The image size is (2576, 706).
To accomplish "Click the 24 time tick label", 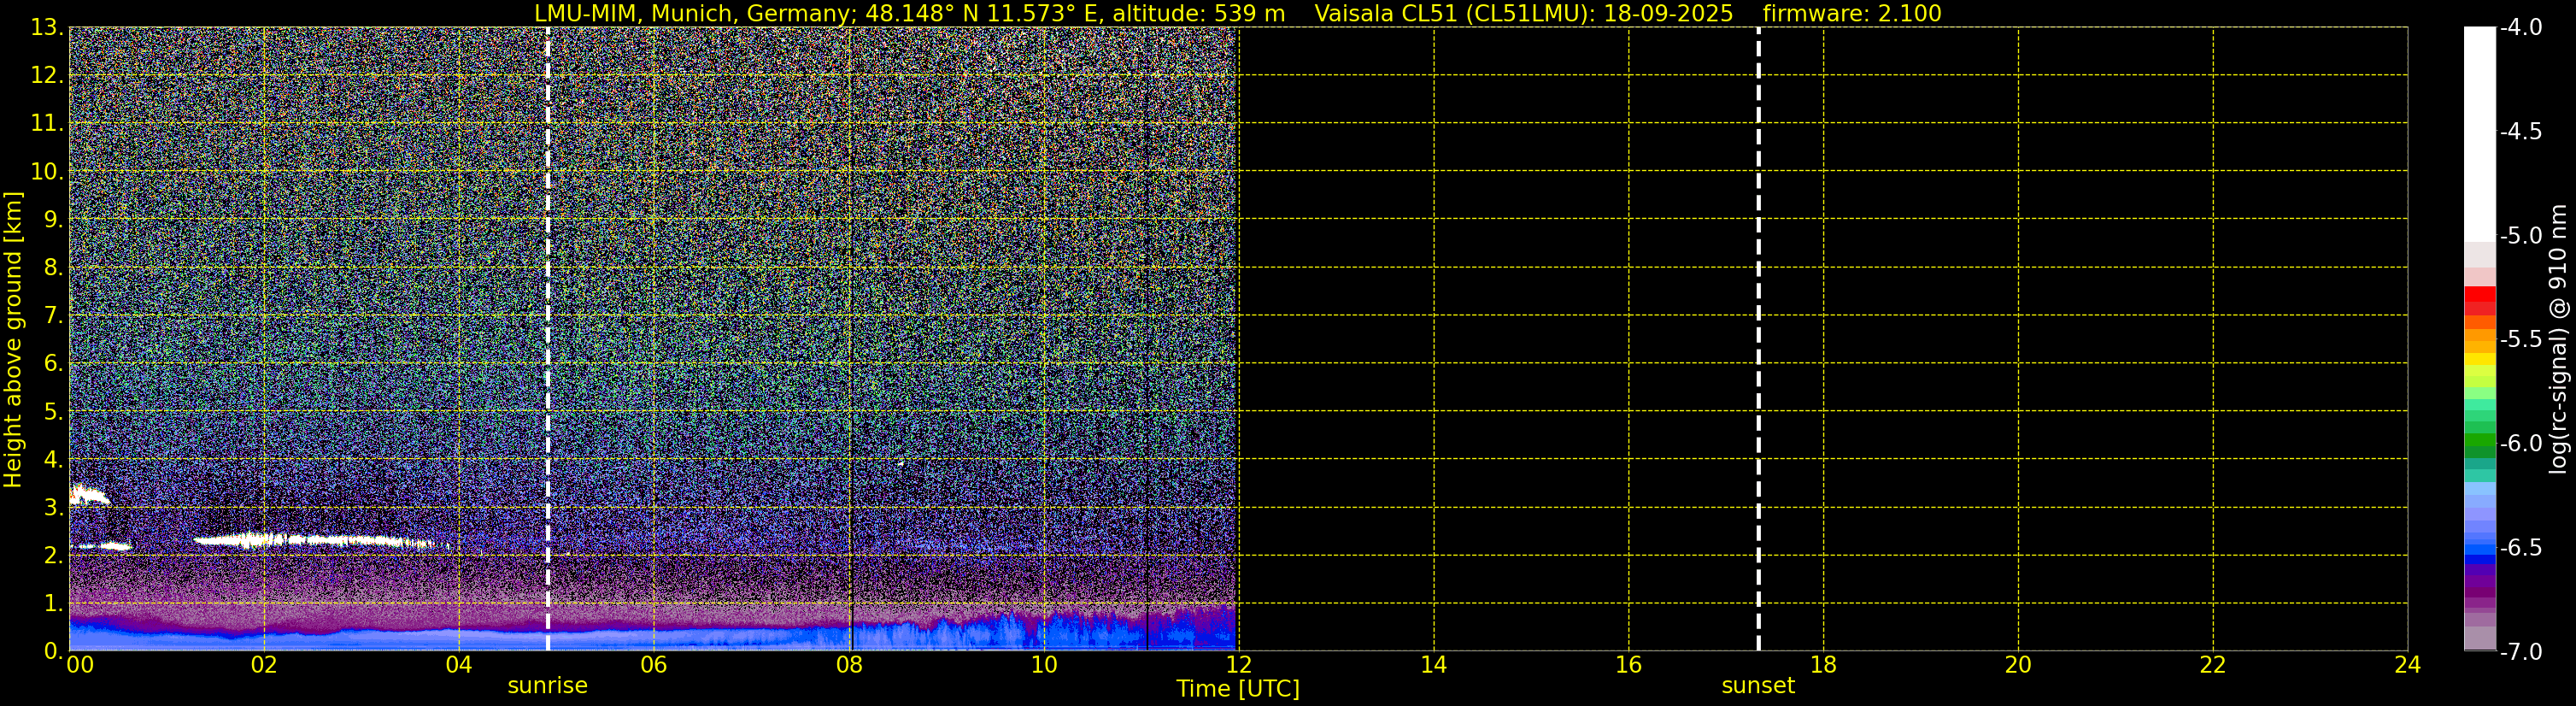I will pos(2407,665).
